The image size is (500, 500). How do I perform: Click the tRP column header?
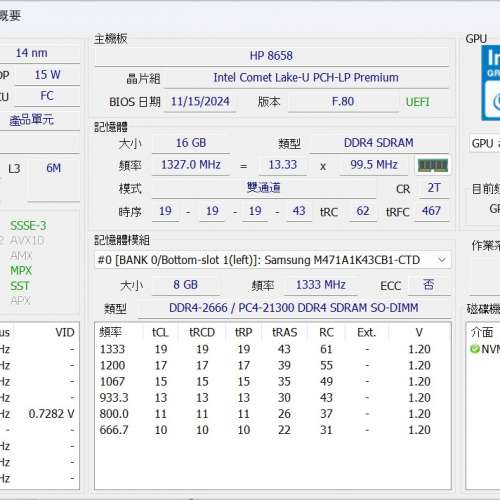tap(243, 333)
